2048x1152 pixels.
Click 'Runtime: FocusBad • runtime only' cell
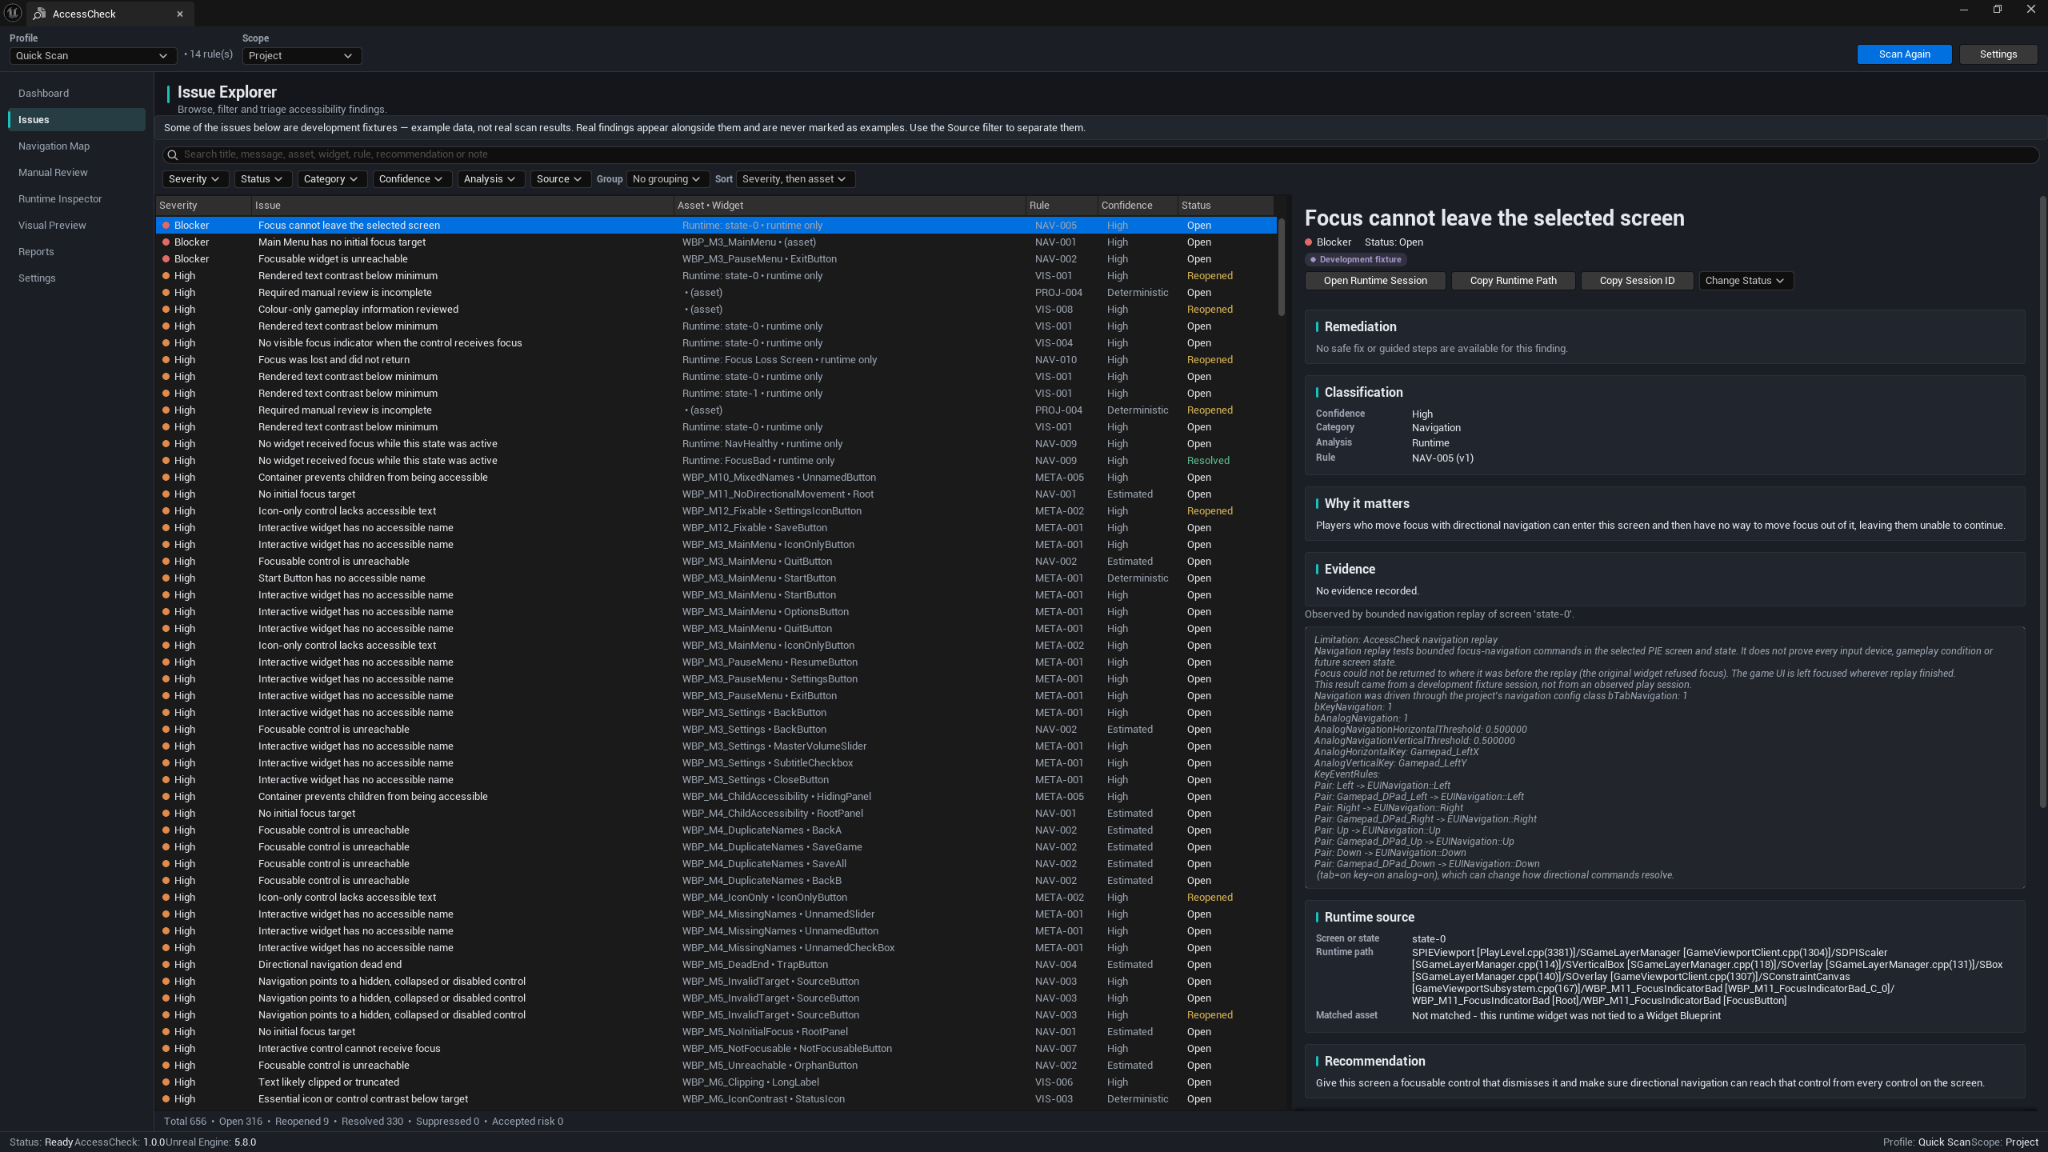pos(758,461)
